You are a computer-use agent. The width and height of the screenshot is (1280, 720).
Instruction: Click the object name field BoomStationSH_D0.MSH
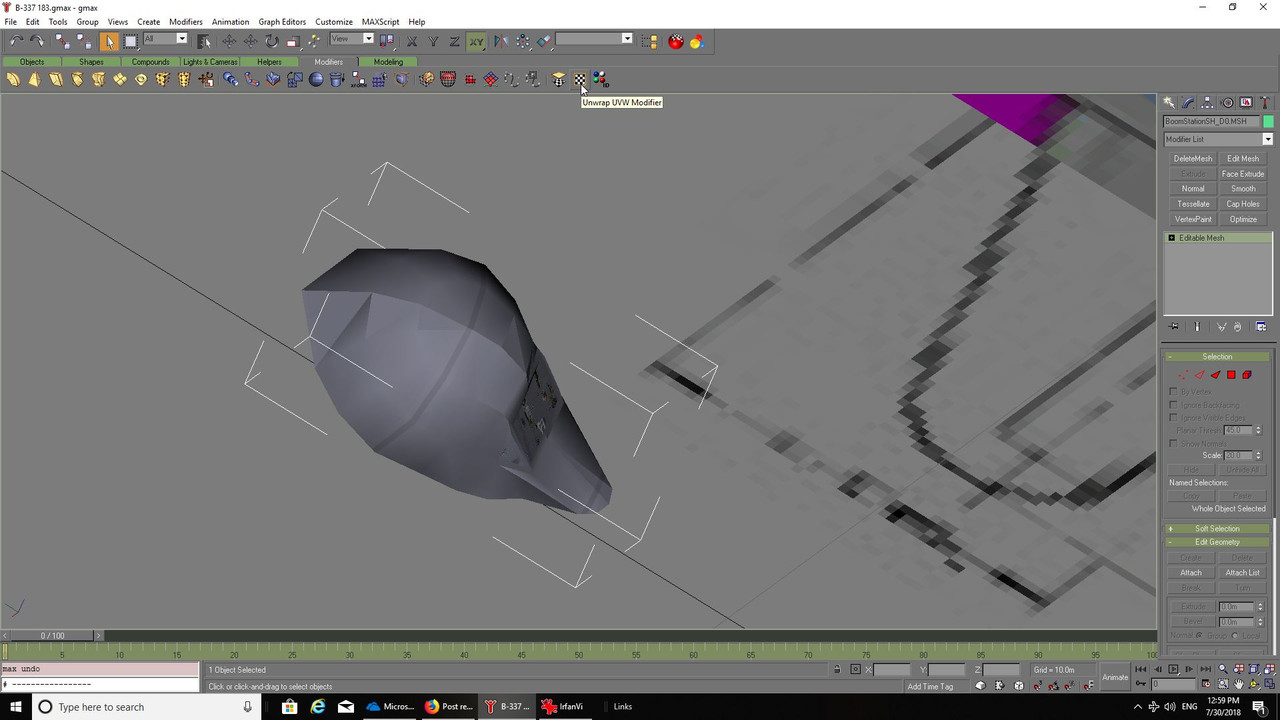coord(1211,121)
